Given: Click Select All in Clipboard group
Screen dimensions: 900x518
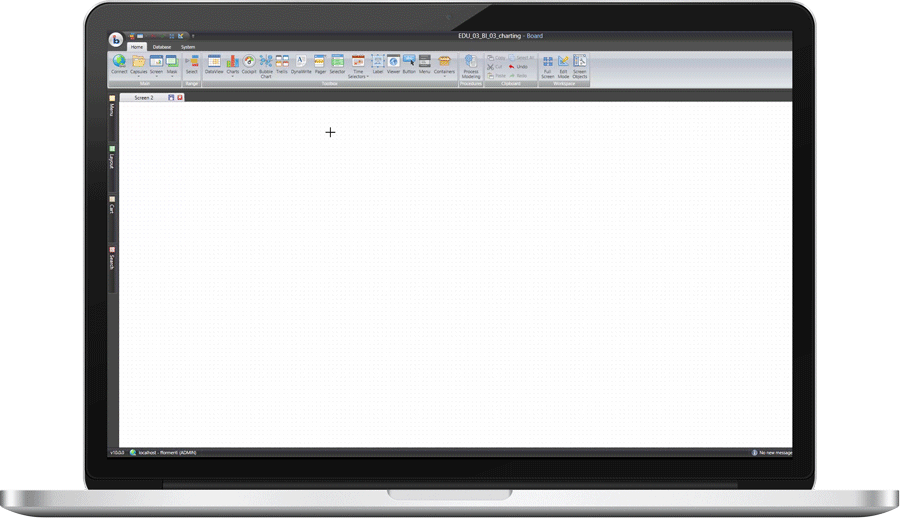Looking at the screenshot, I should (x=522, y=58).
